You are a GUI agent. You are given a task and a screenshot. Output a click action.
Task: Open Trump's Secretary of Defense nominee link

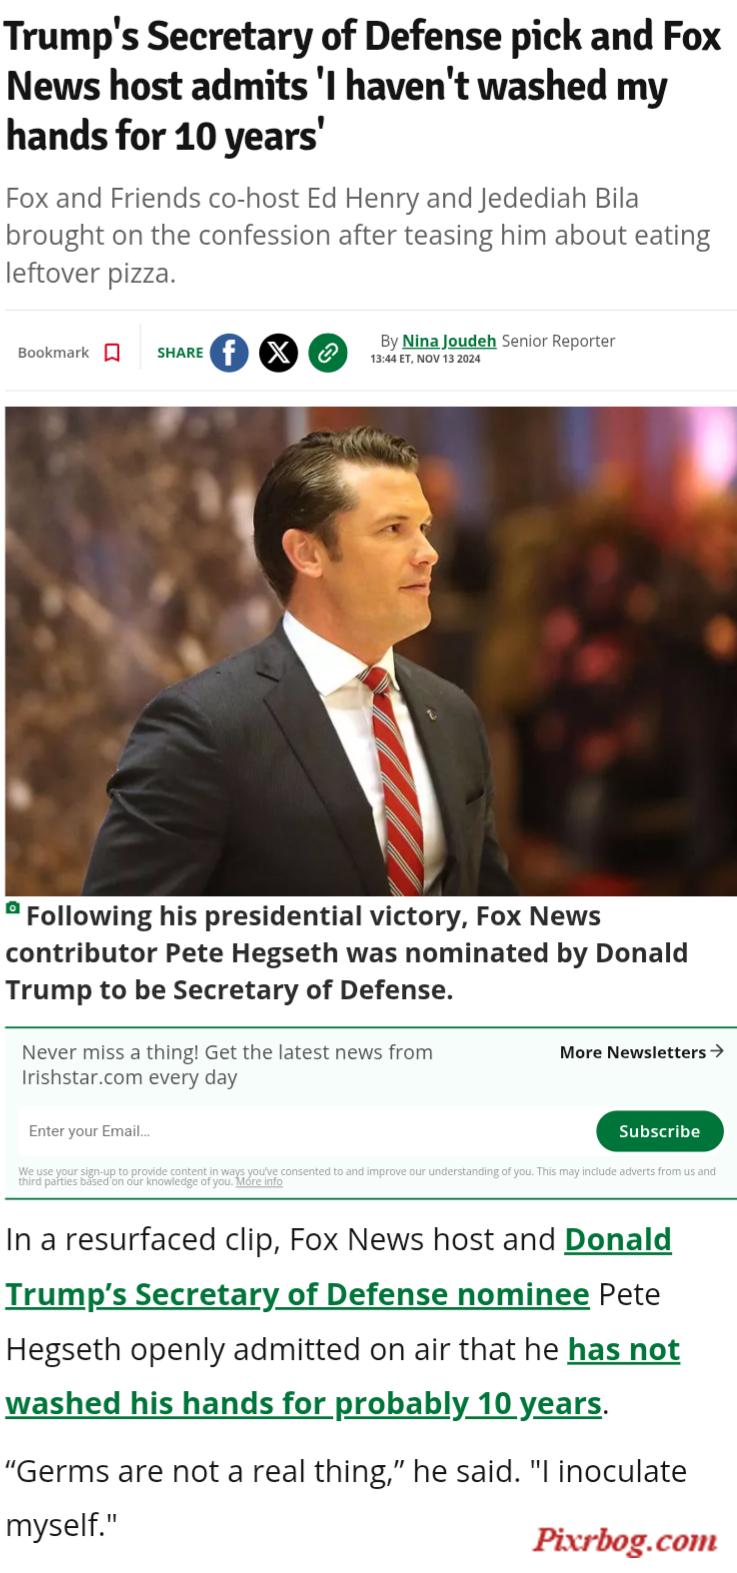338,1267
